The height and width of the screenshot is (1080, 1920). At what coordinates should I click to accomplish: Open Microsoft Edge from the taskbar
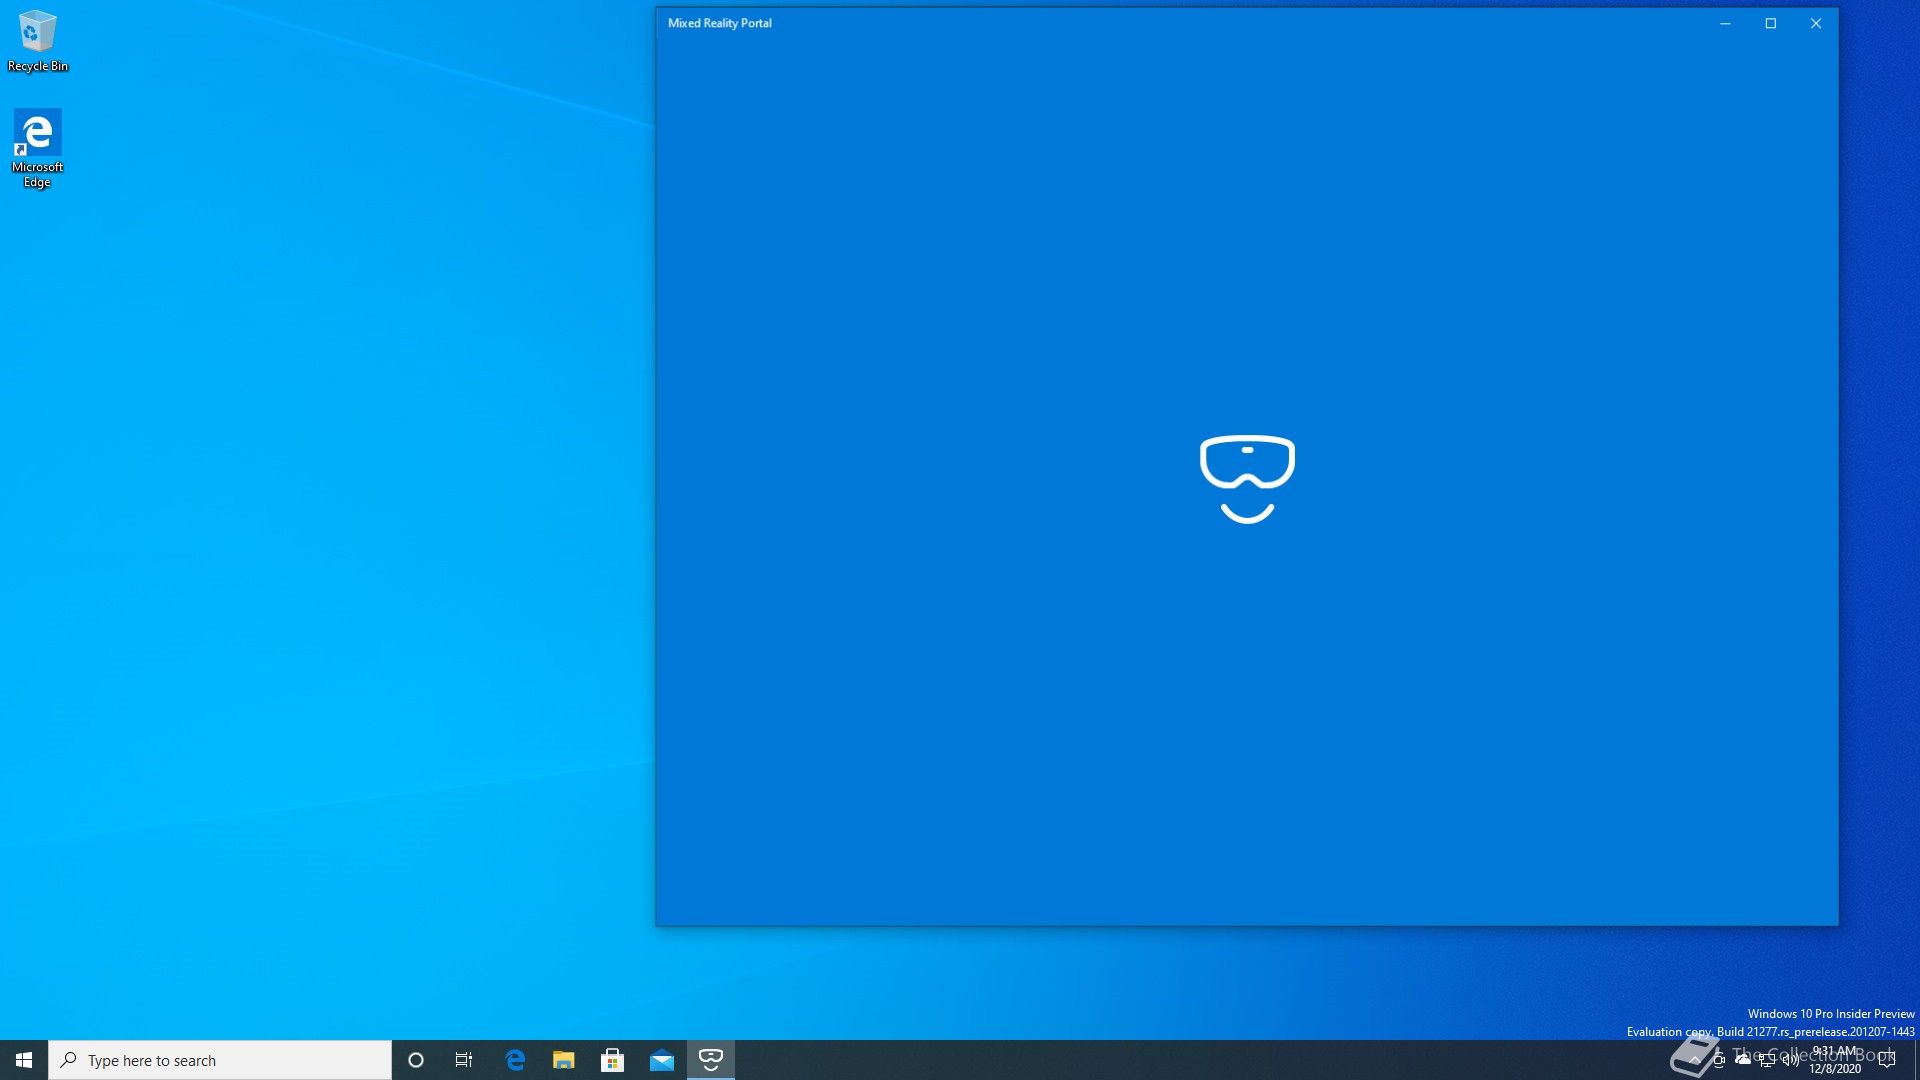click(x=515, y=1060)
